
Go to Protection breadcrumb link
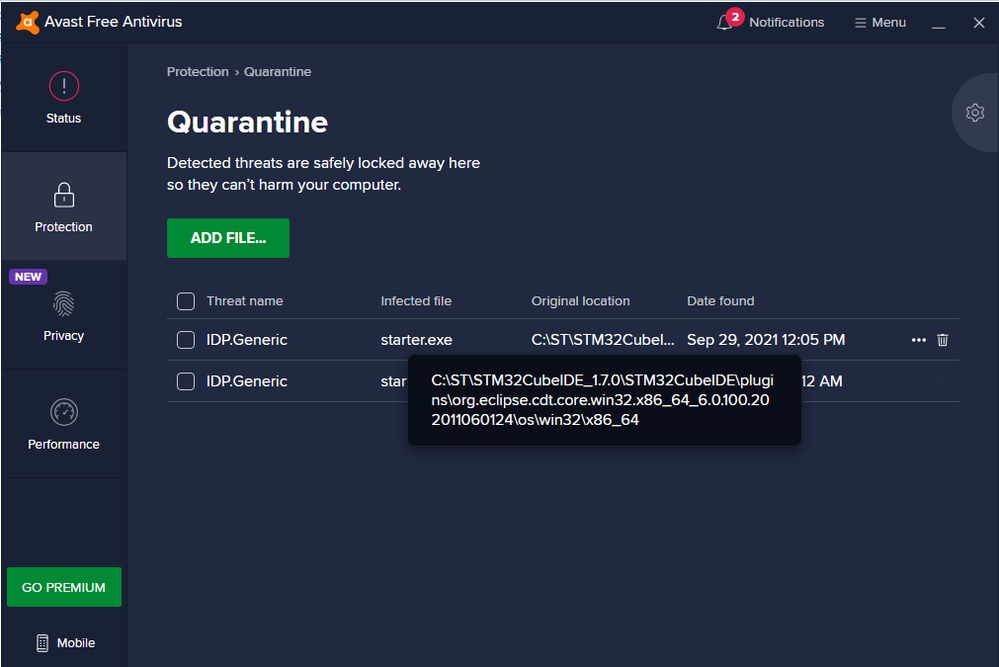tap(198, 72)
